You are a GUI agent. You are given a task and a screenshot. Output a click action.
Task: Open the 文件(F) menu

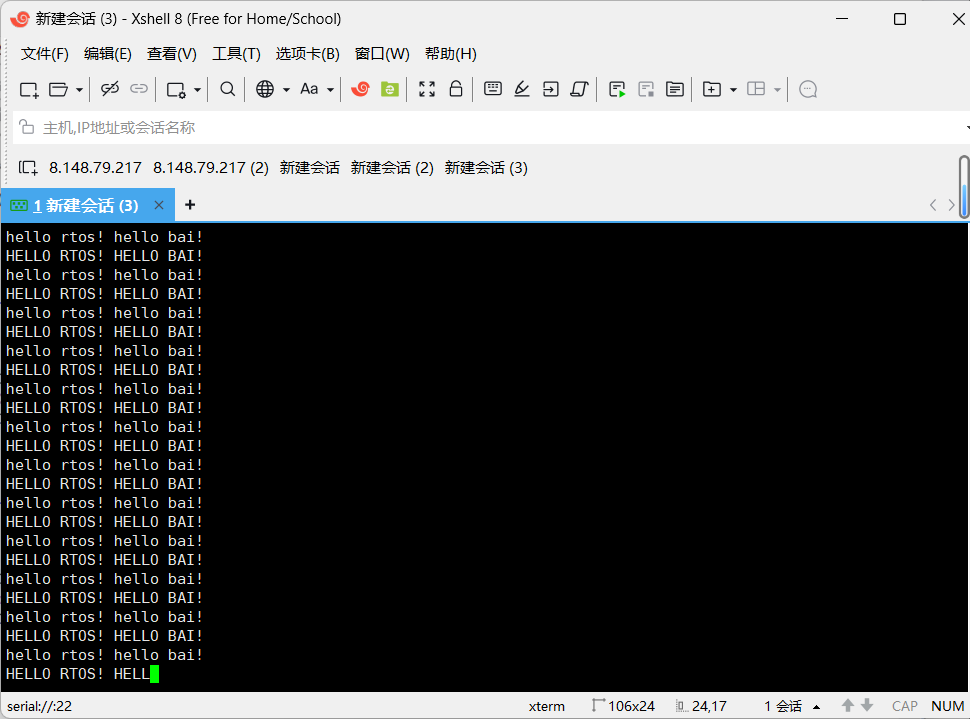tap(45, 54)
